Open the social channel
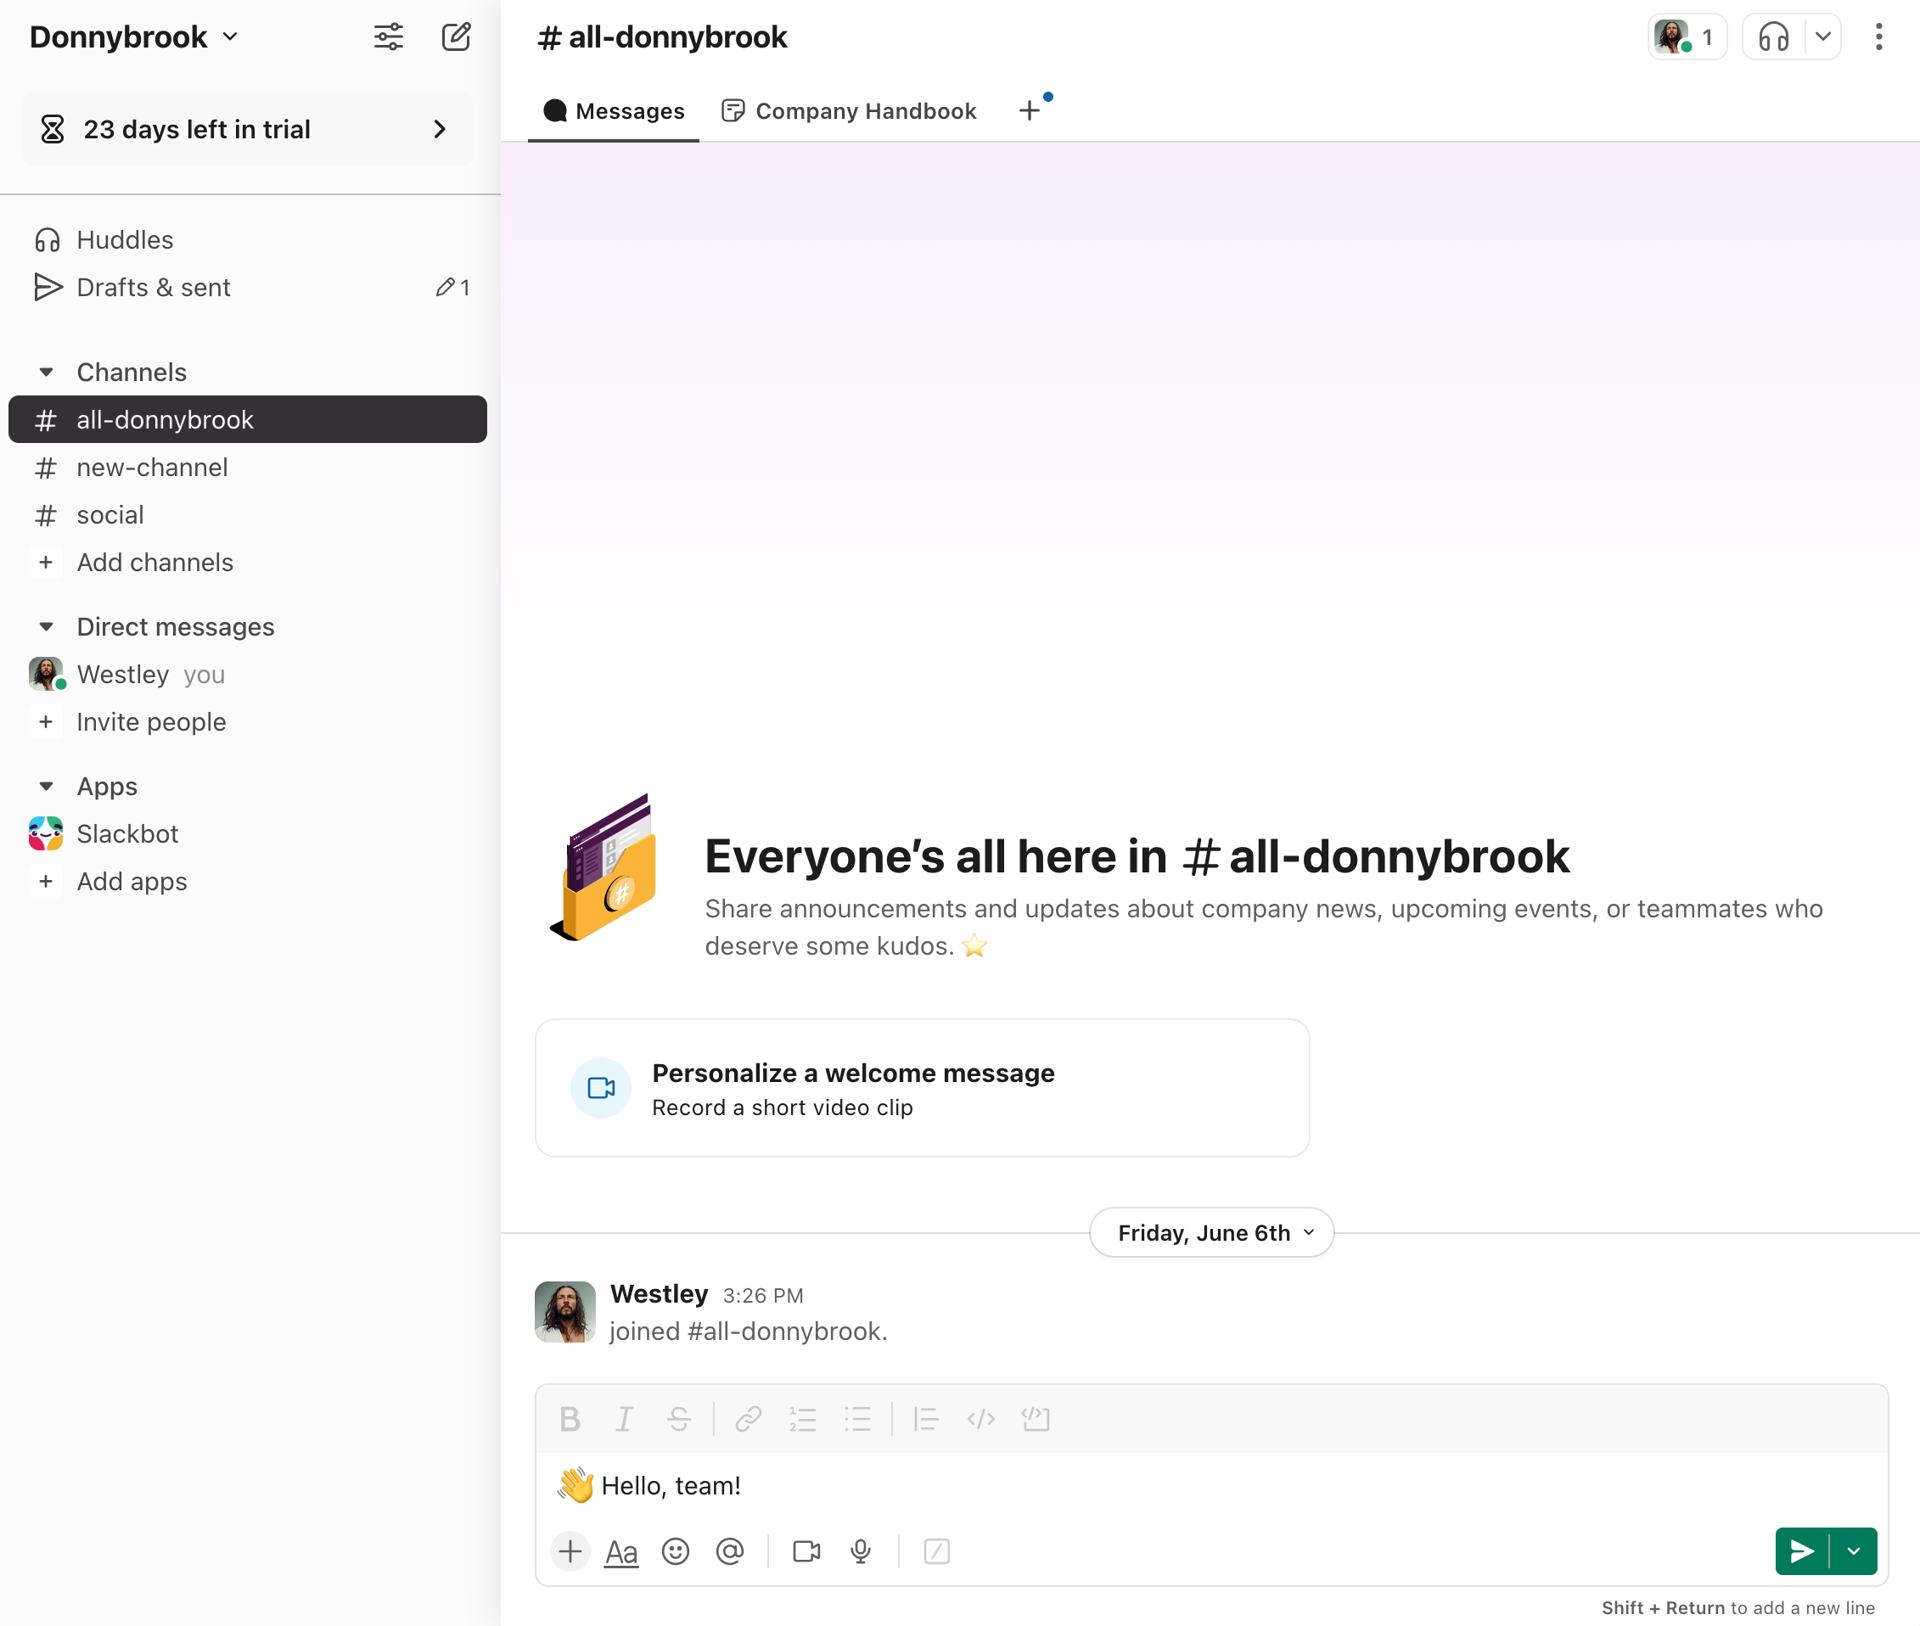This screenshot has width=1920, height=1626. tap(247, 515)
